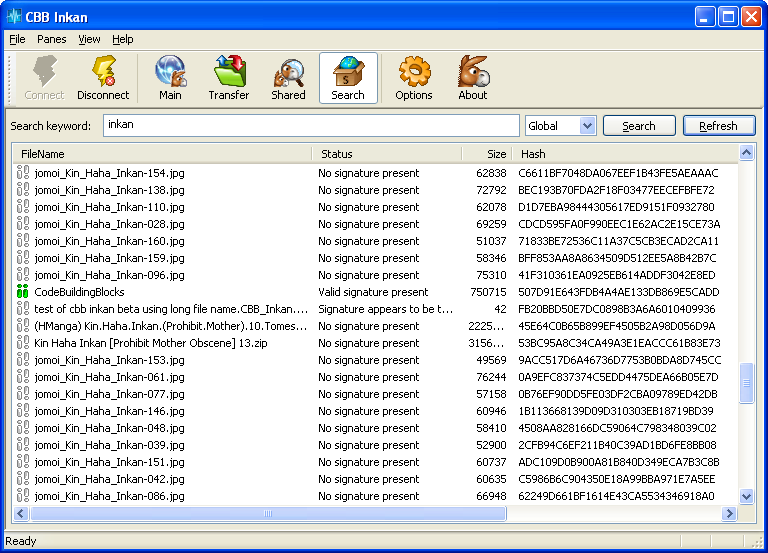Click the size value 62838
Image resolution: width=768 pixels, height=553 pixels.
coord(491,173)
